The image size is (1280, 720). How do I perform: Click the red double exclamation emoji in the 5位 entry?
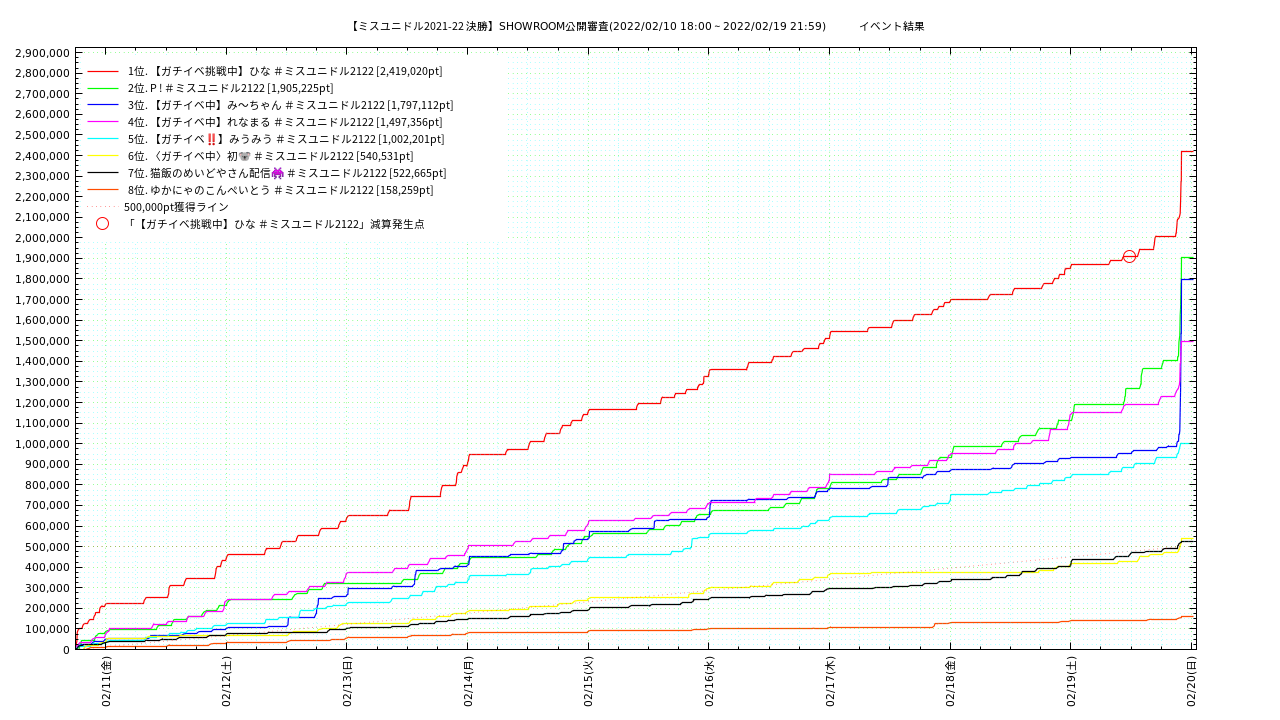click(x=211, y=139)
